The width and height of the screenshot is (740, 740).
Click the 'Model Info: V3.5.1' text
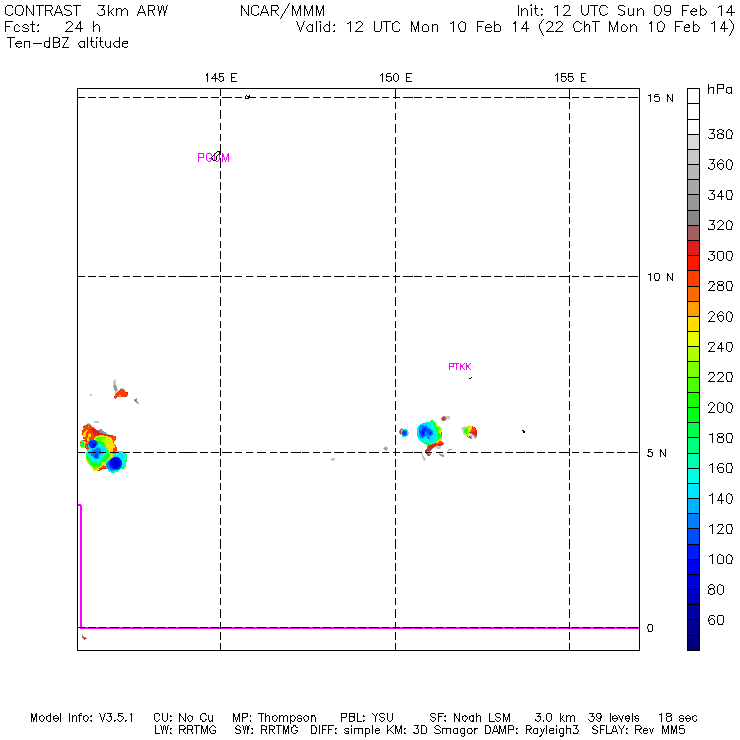coord(82,718)
